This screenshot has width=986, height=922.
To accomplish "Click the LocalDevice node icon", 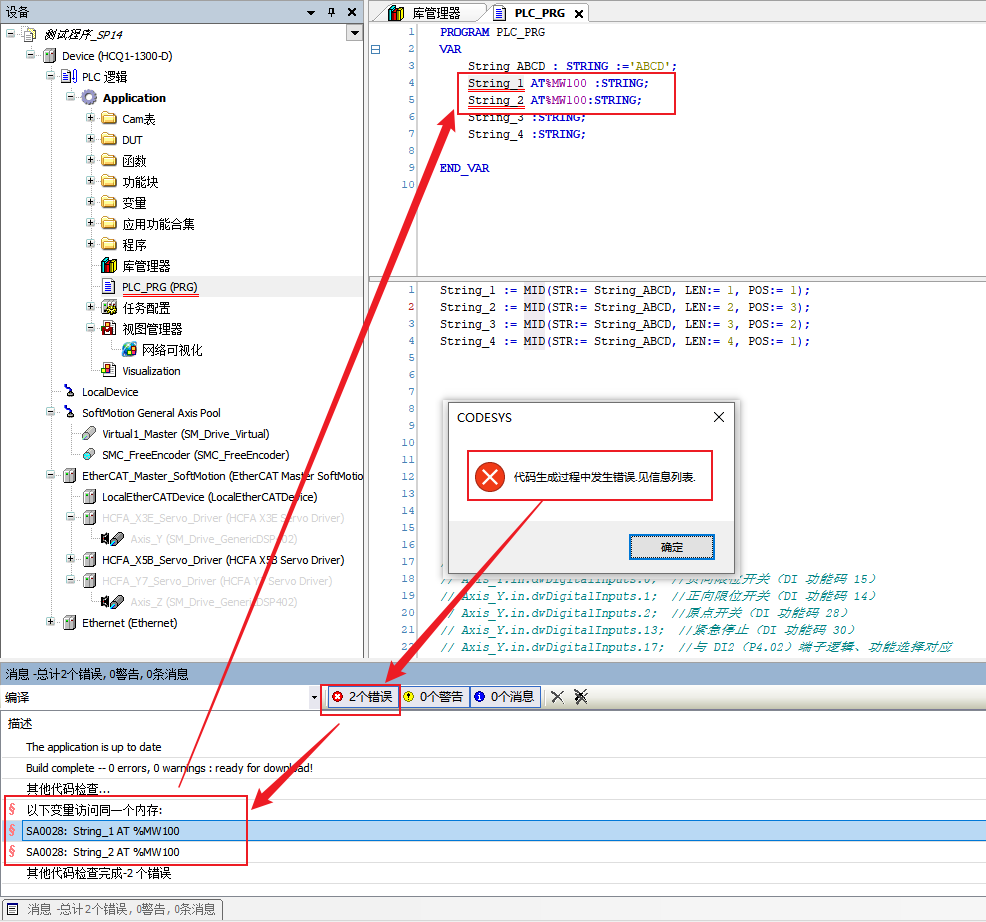I will tap(68, 392).
